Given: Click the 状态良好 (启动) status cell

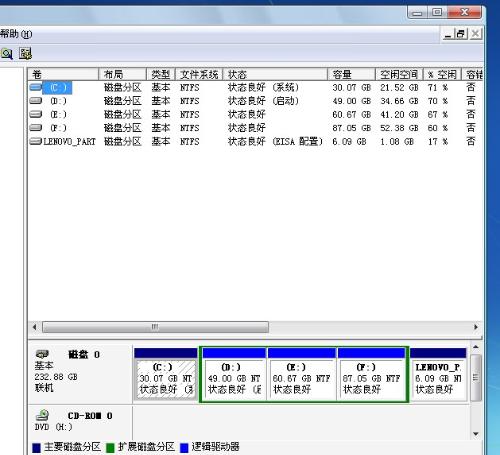Looking at the screenshot, I should [x=263, y=101].
